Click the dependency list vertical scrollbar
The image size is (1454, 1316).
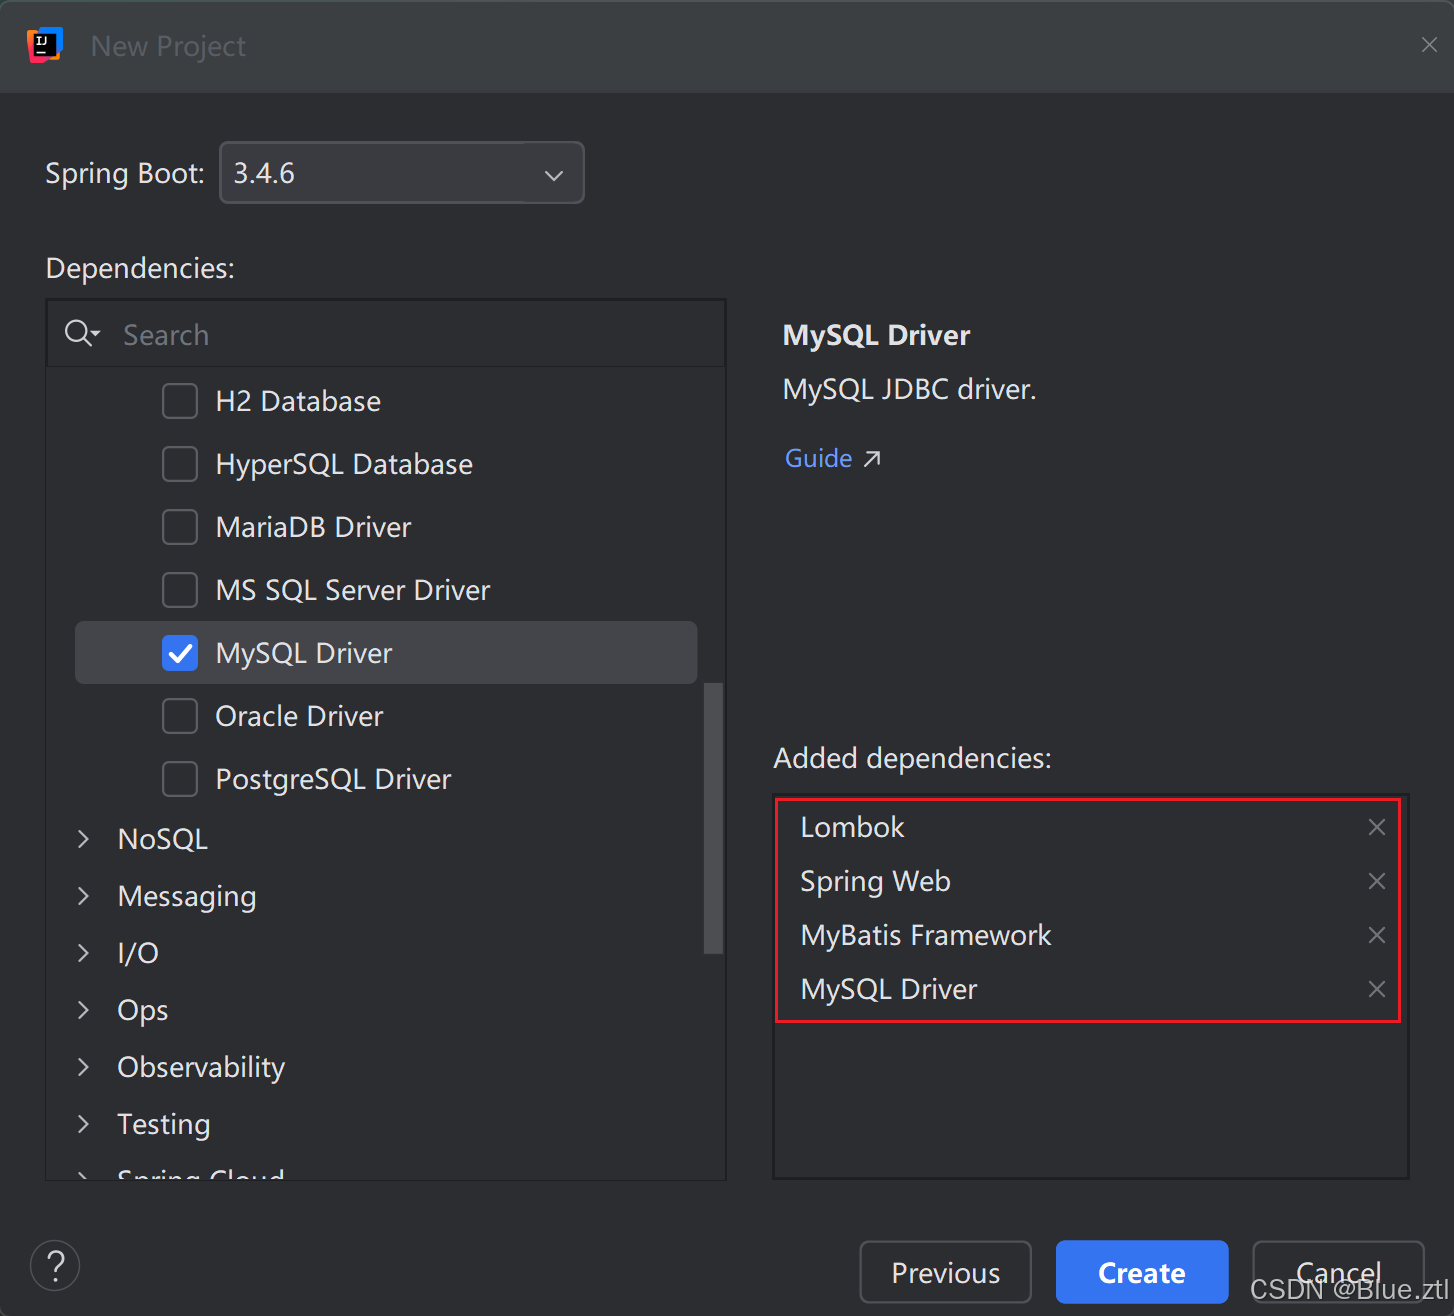pos(713,818)
